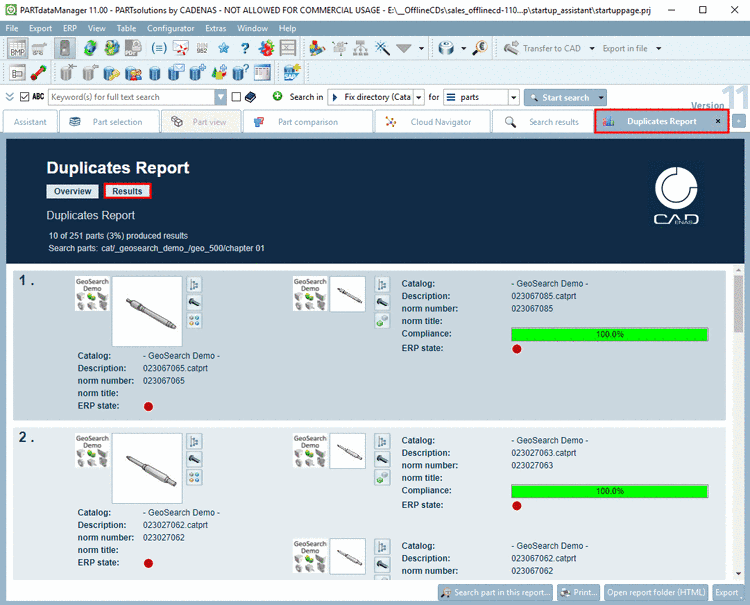Click the green plus add search icon
Image resolution: width=750 pixels, height=605 pixels.
click(x=277, y=97)
